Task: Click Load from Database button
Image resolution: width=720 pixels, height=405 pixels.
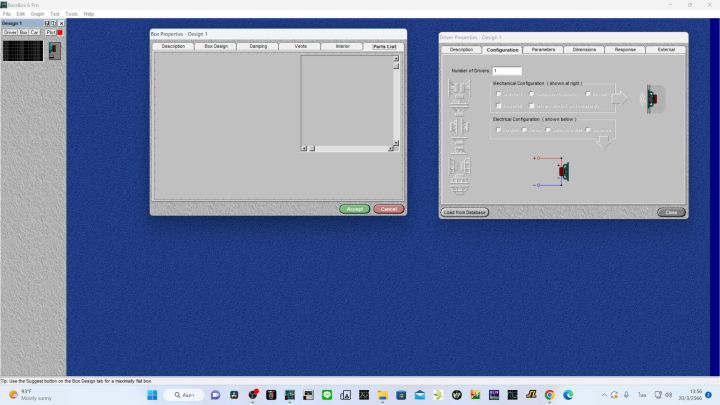Action: (x=465, y=212)
